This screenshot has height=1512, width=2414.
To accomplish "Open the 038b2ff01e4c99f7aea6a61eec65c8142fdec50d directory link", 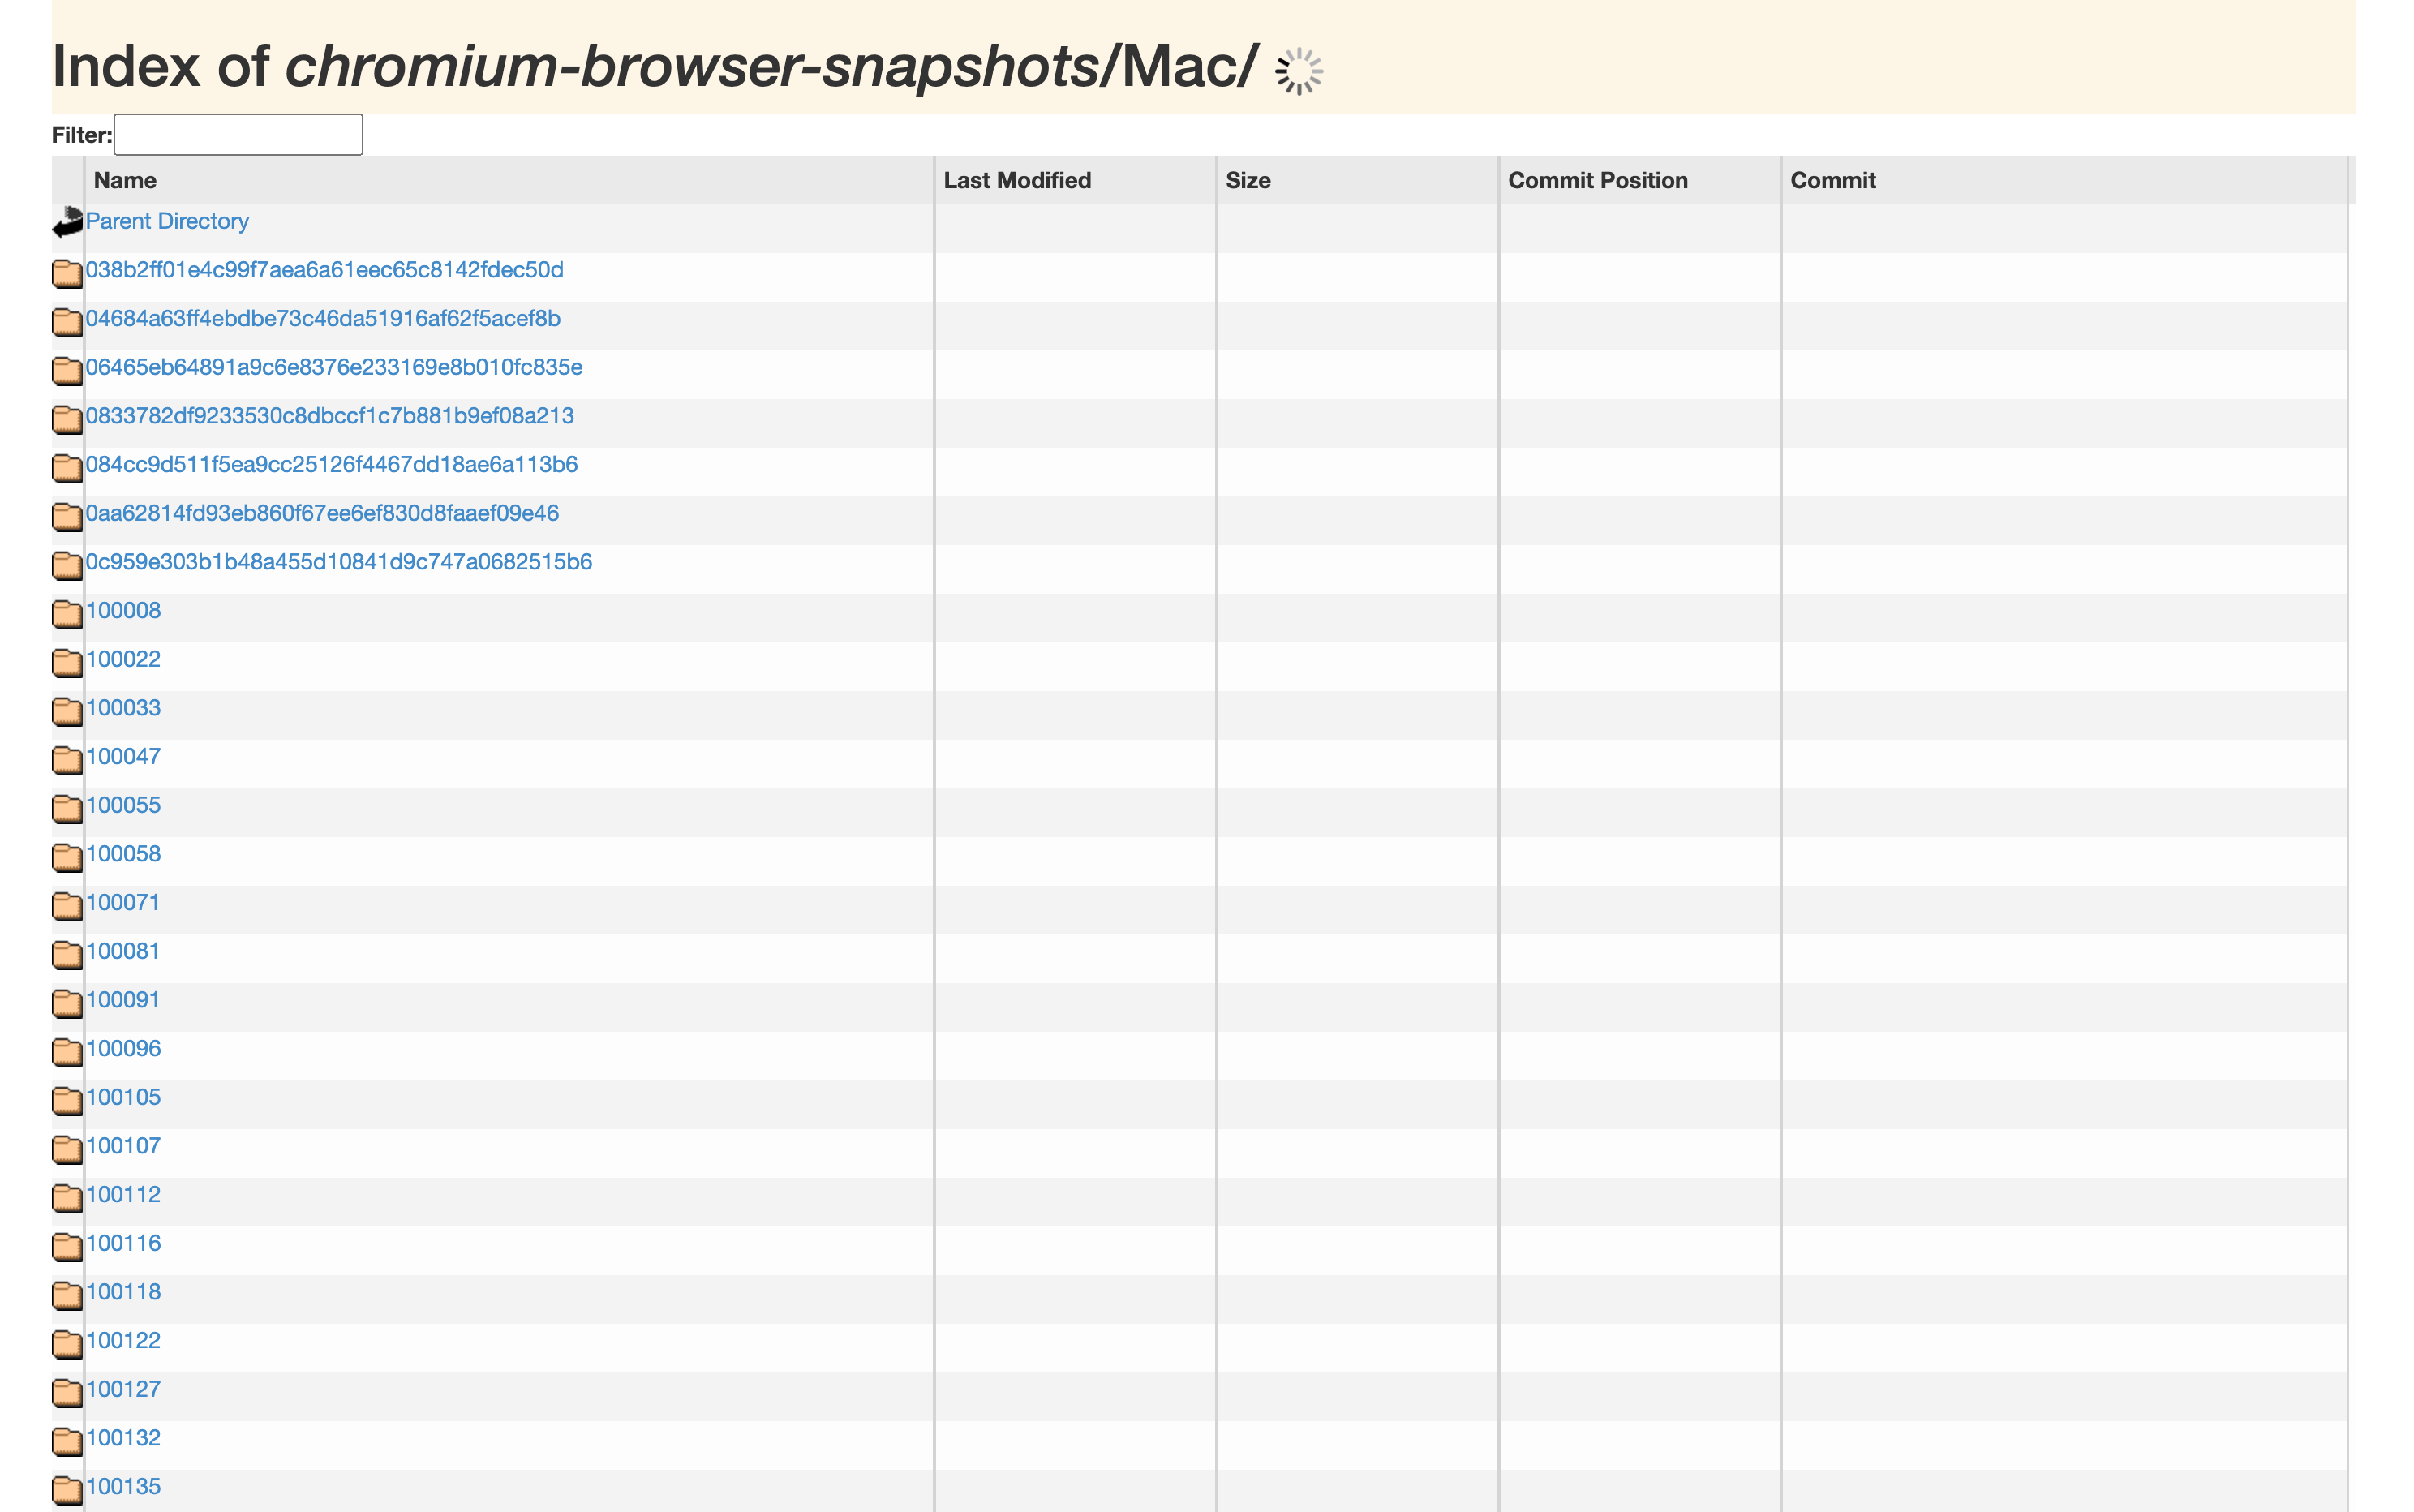I will pyautogui.click(x=325, y=270).
